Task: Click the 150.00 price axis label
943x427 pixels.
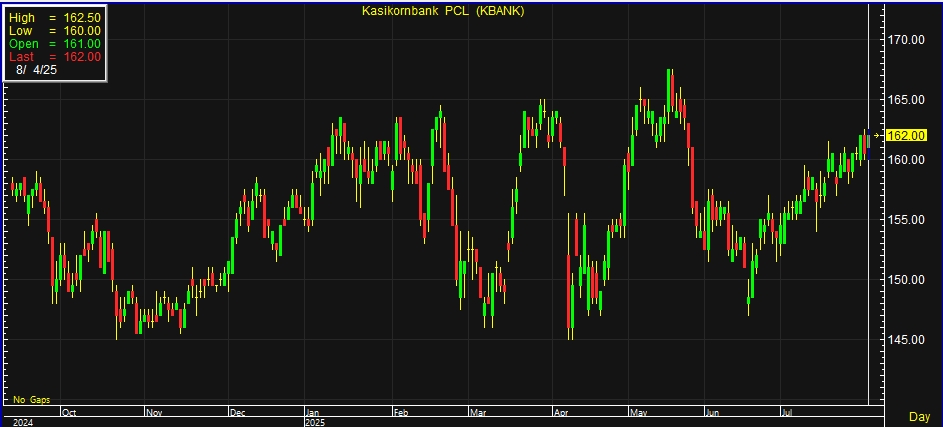Action: point(906,280)
